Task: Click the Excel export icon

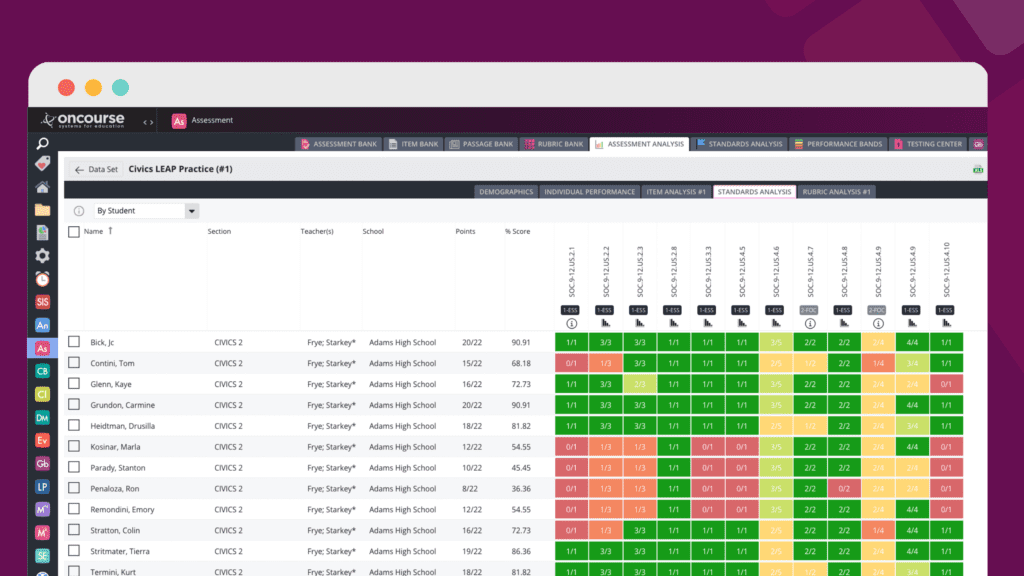Action: coord(977,170)
